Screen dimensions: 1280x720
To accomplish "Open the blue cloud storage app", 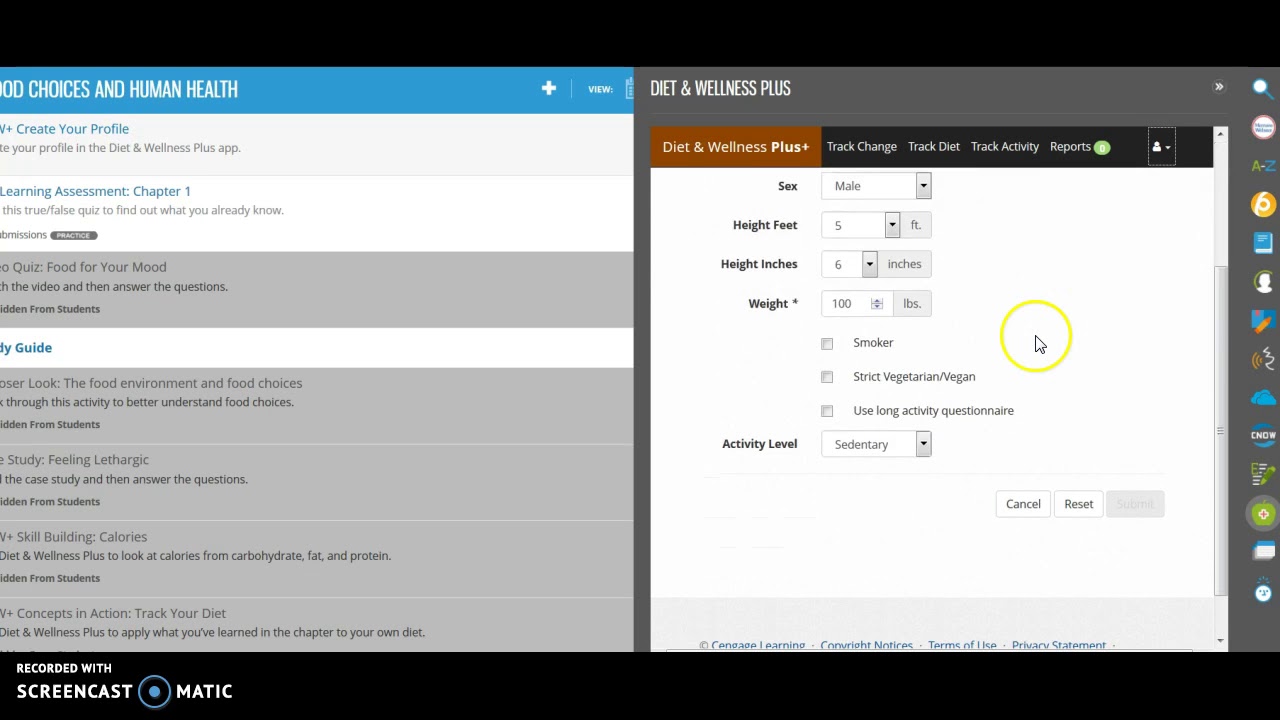I will [x=1263, y=398].
